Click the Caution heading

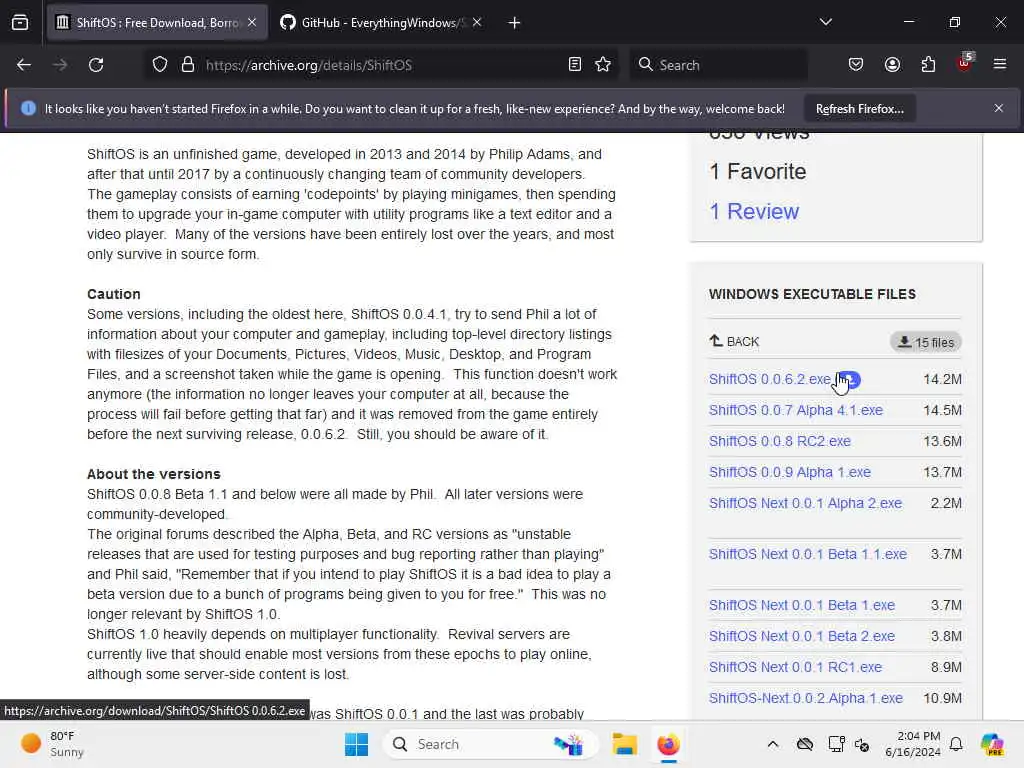tap(114, 294)
